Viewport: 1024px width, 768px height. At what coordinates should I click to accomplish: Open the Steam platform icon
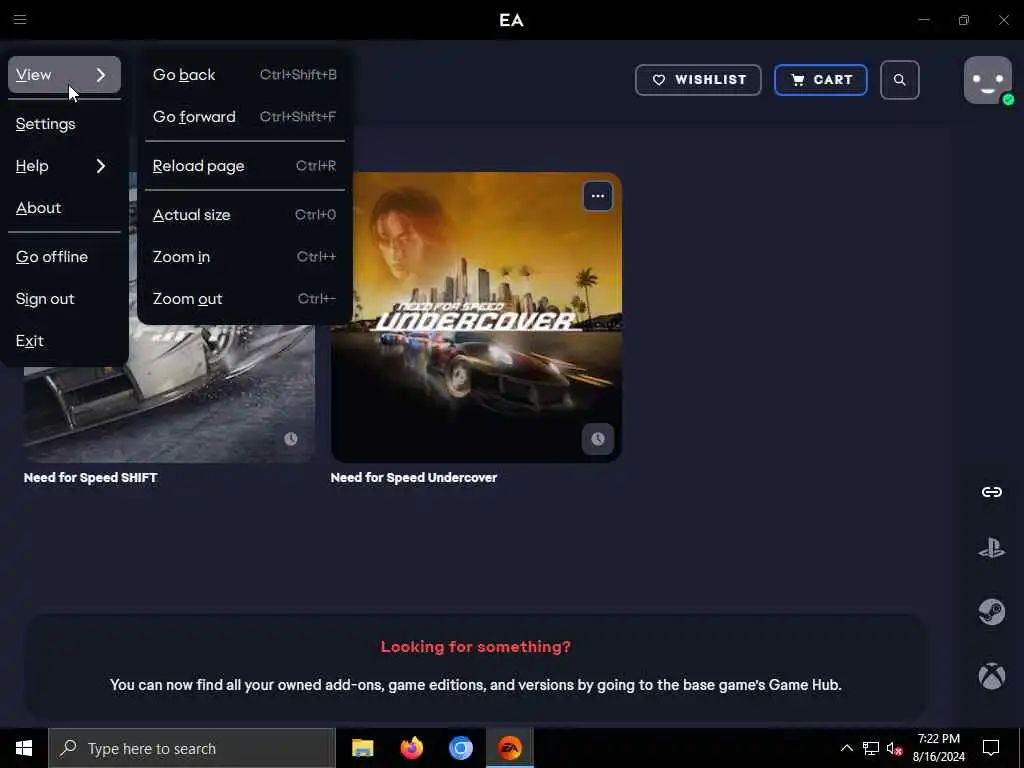(991, 612)
